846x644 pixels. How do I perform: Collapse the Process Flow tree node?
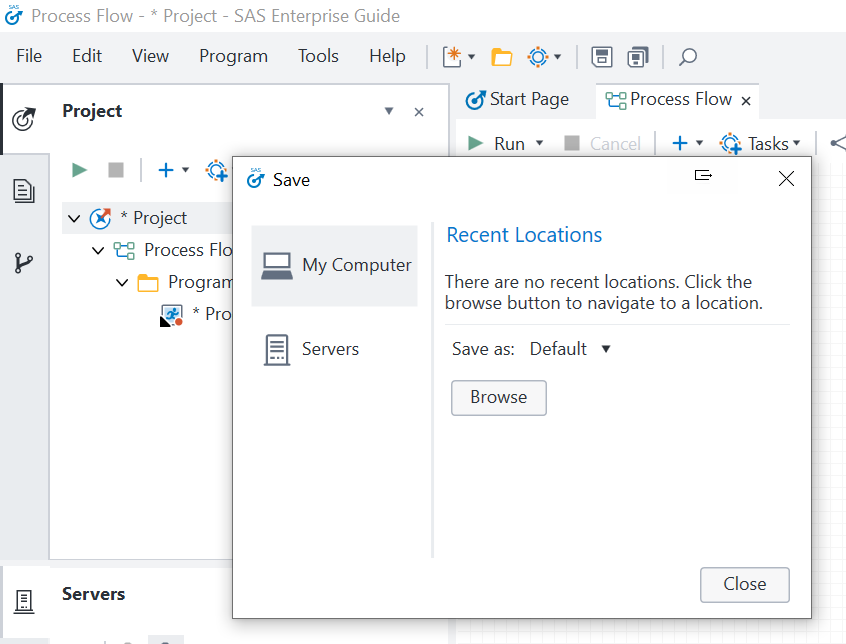tap(98, 250)
